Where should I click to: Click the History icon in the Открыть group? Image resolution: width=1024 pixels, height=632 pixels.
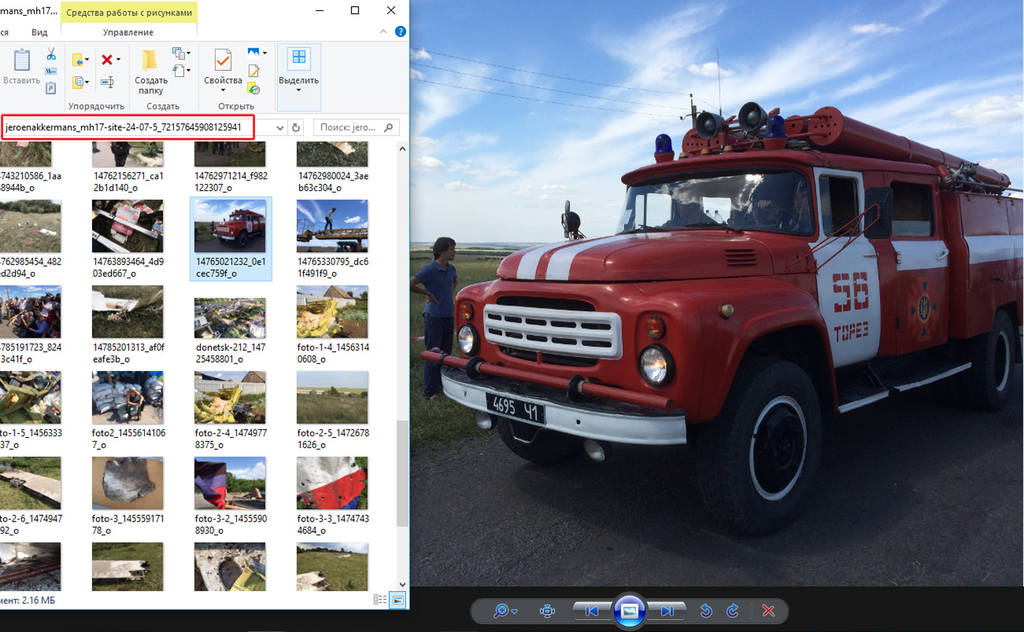pyautogui.click(x=253, y=88)
